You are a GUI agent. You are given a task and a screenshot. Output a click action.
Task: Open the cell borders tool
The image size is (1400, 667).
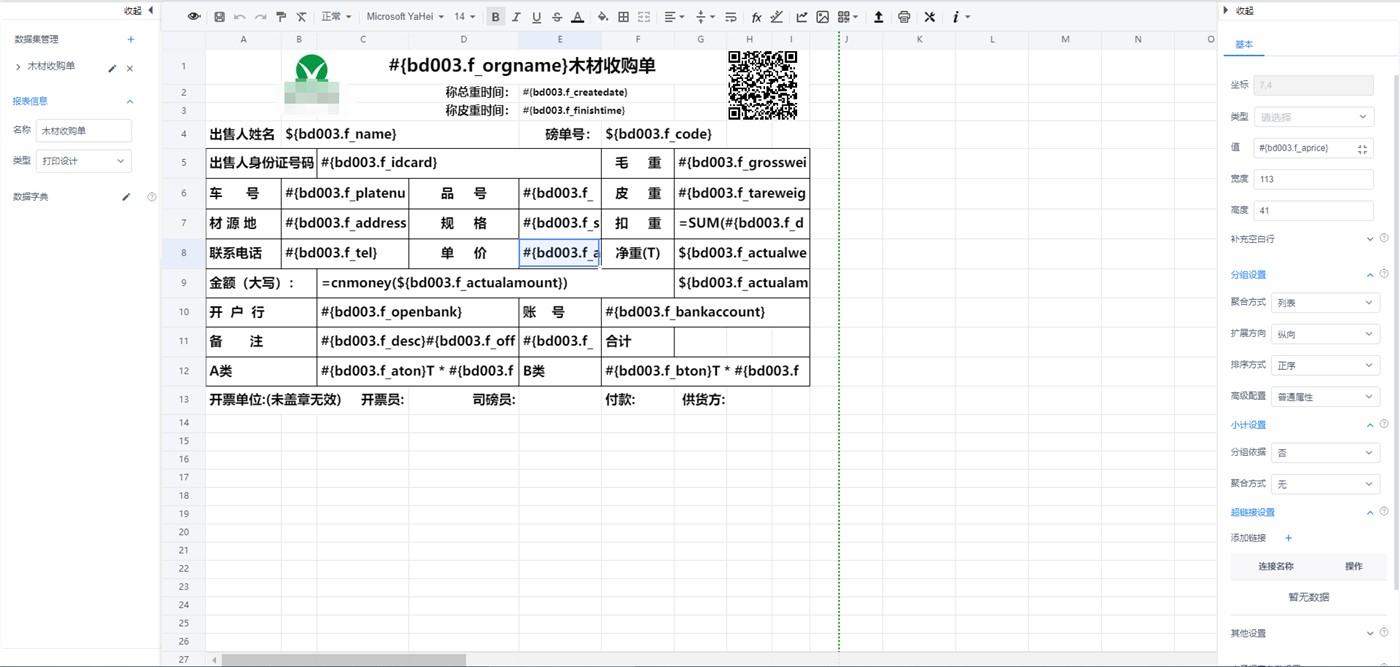click(623, 17)
